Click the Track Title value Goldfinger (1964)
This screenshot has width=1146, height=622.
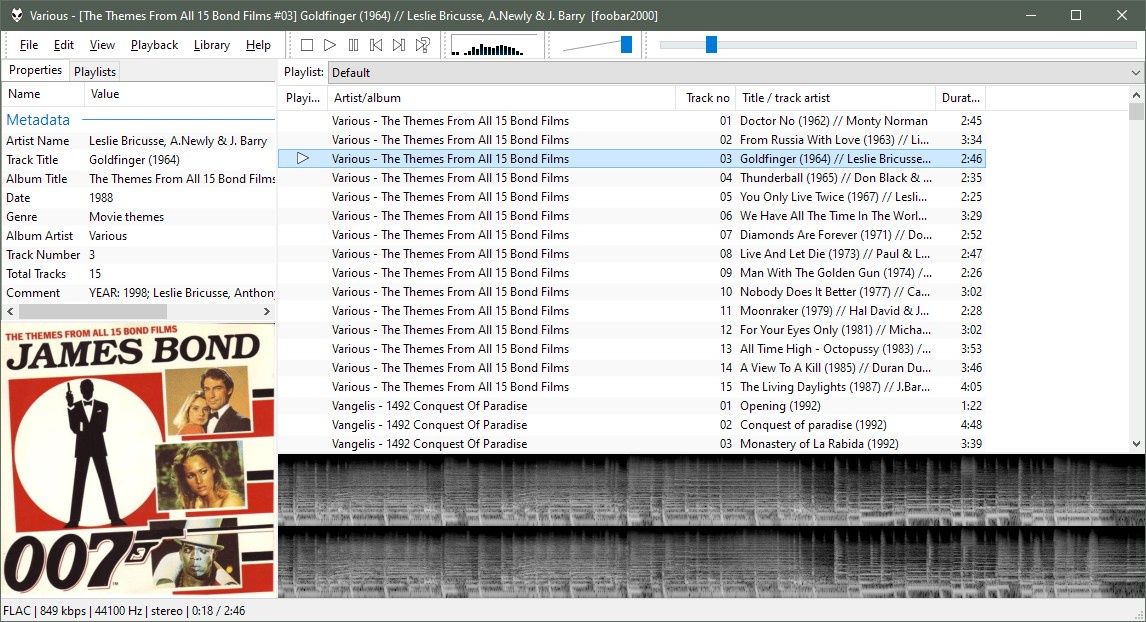(134, 160)
